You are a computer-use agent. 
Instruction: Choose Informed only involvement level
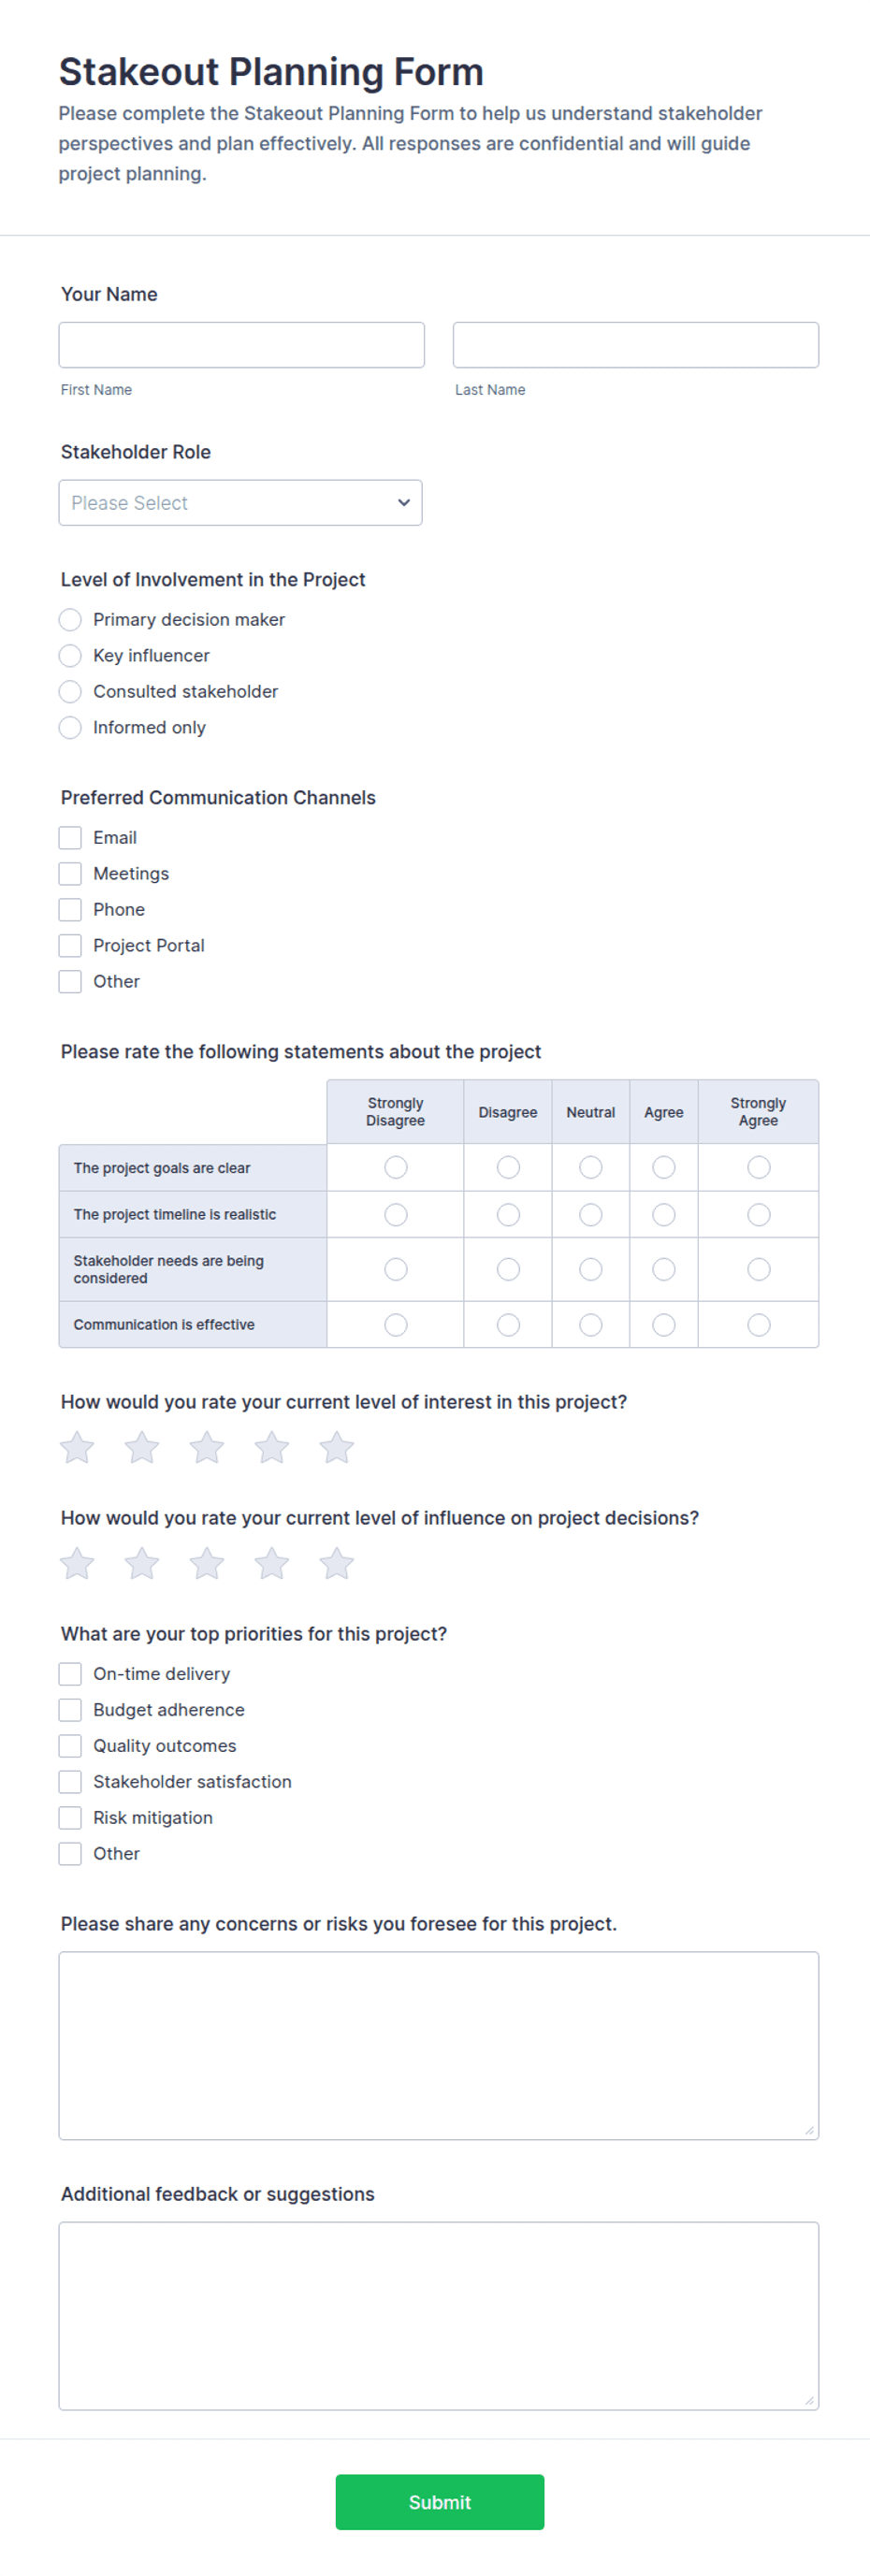pos(70,728)
